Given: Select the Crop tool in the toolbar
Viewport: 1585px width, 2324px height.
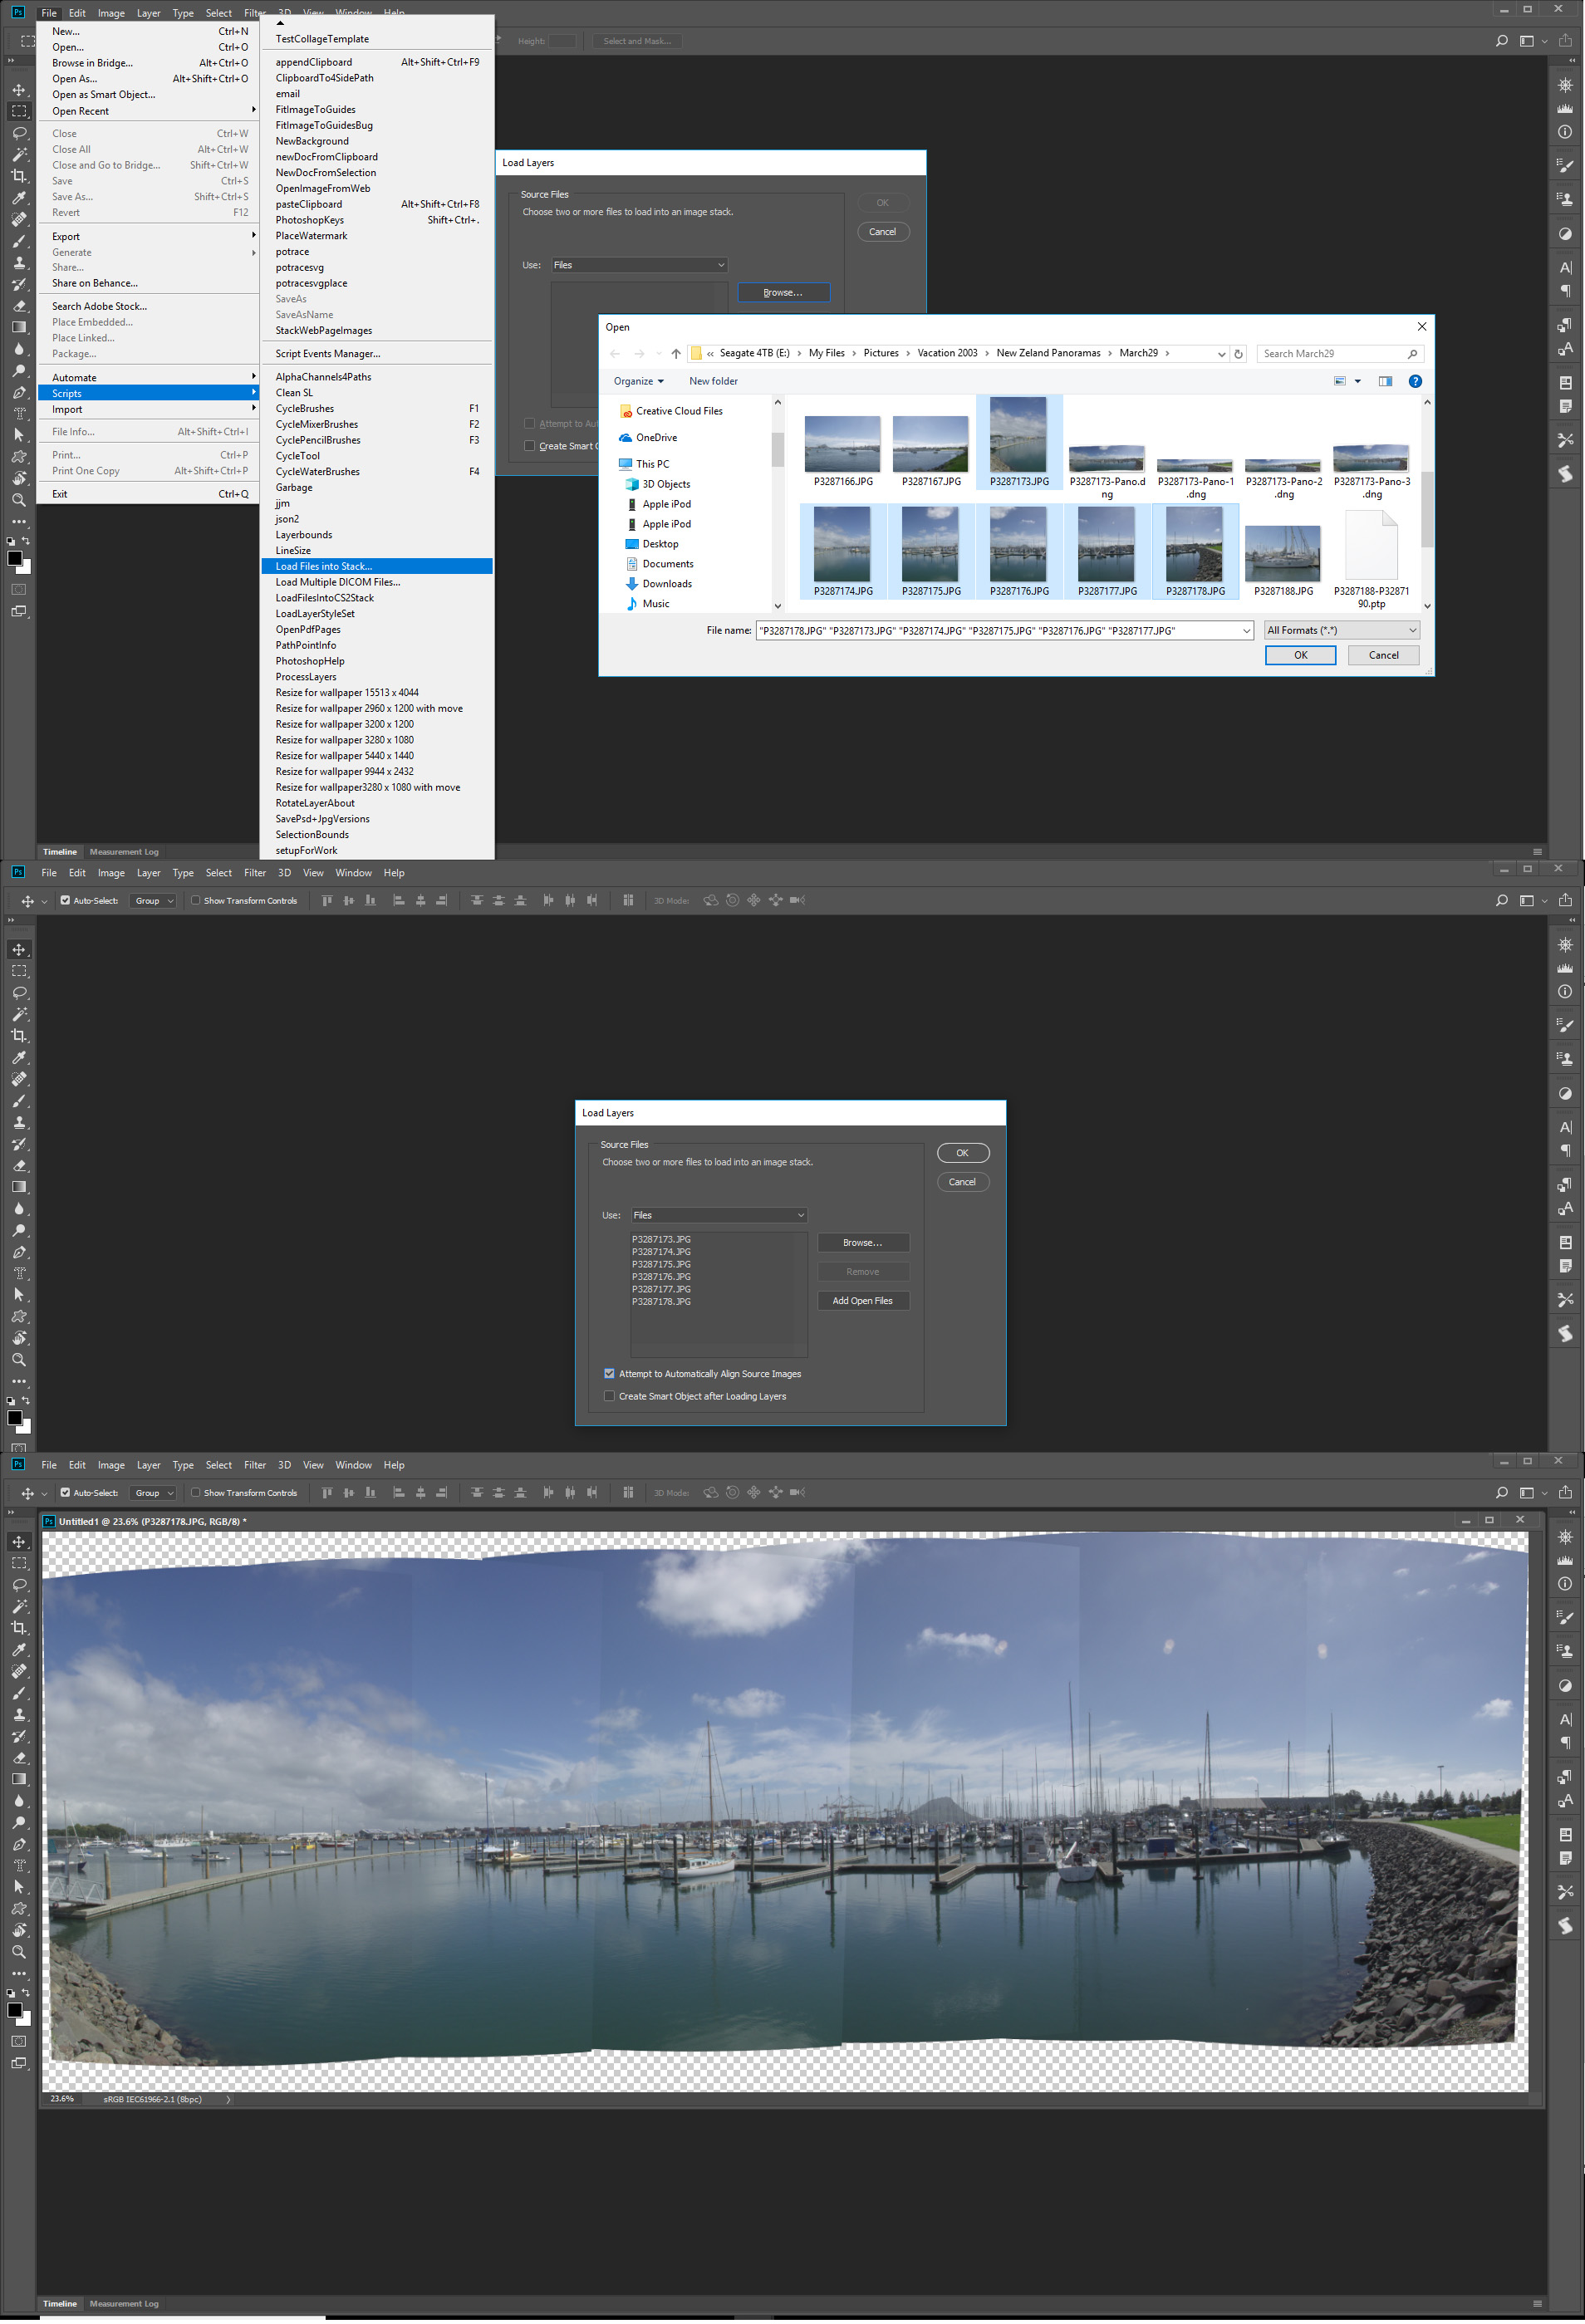Looking at the screenshot, I should point(19,175).
